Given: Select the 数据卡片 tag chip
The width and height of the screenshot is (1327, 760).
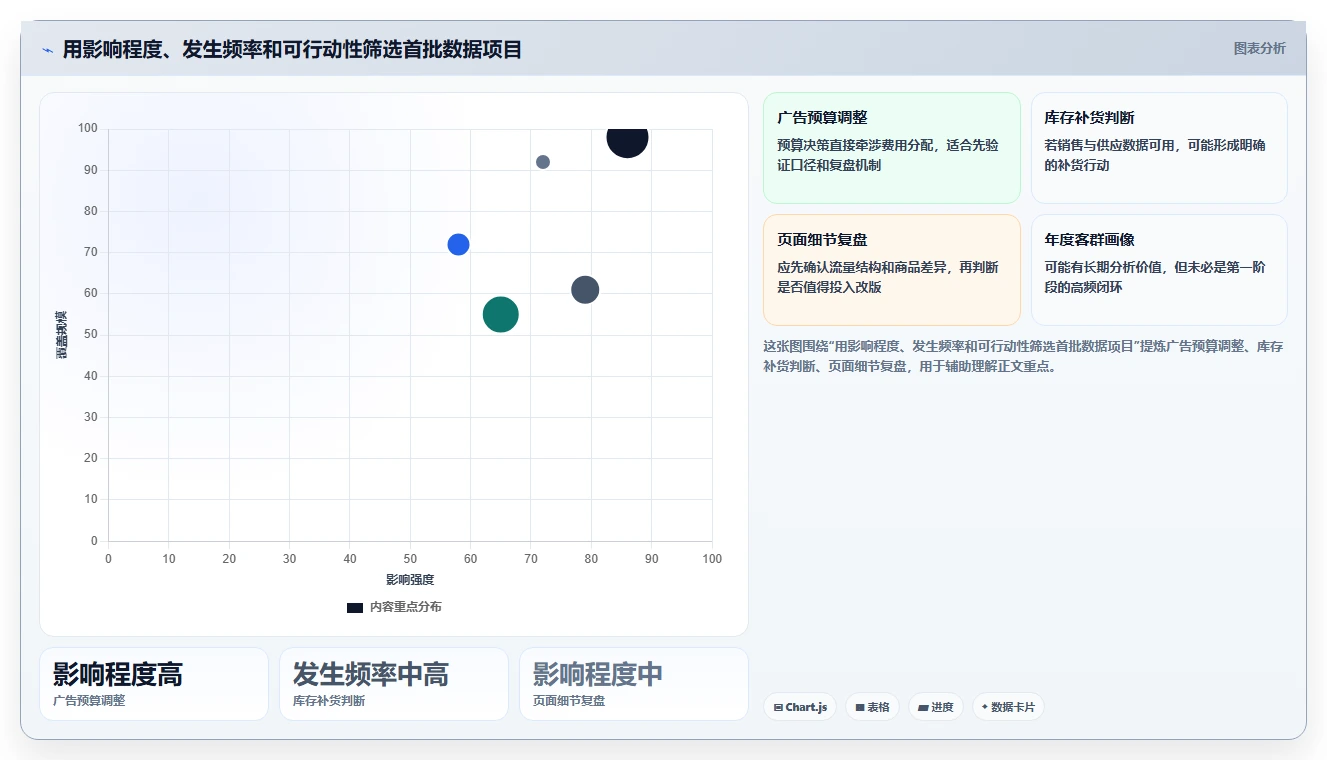Looking at the screenshot, I should click(1008, 707).
